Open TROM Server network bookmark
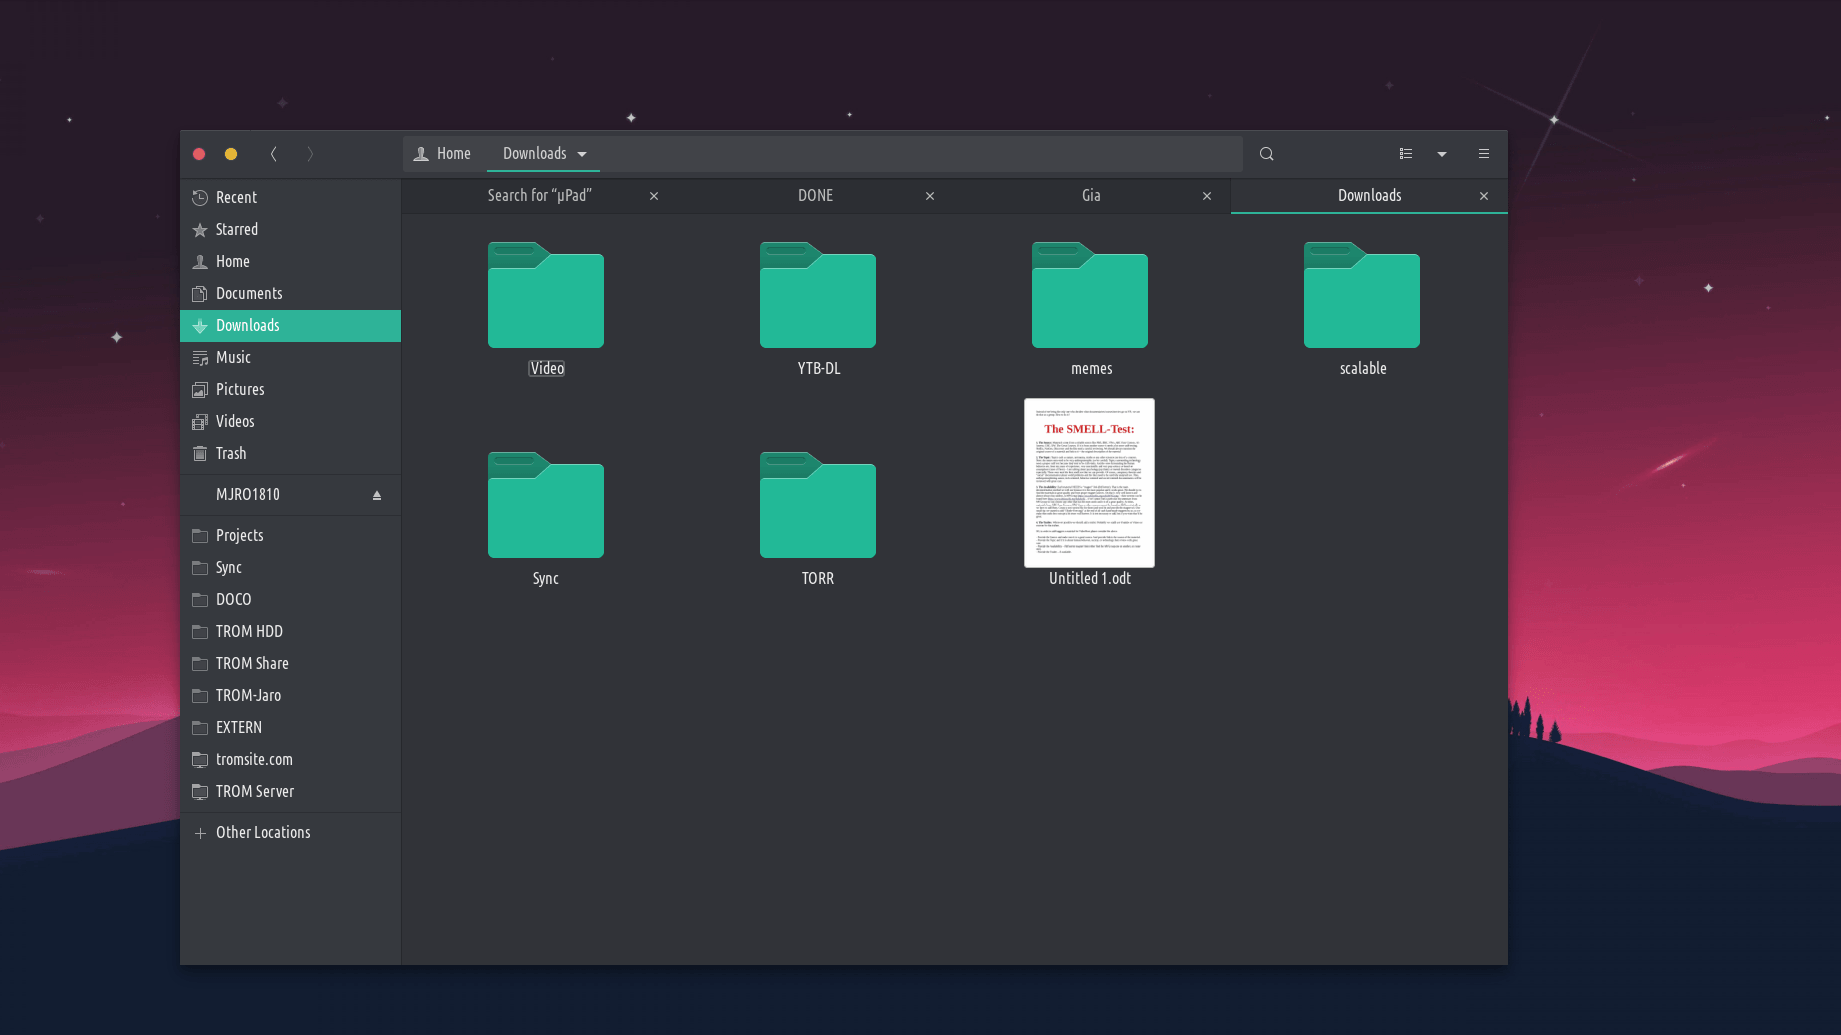Image resolution: width=1841 pixels, height=1035 pixels. (254, 792)
